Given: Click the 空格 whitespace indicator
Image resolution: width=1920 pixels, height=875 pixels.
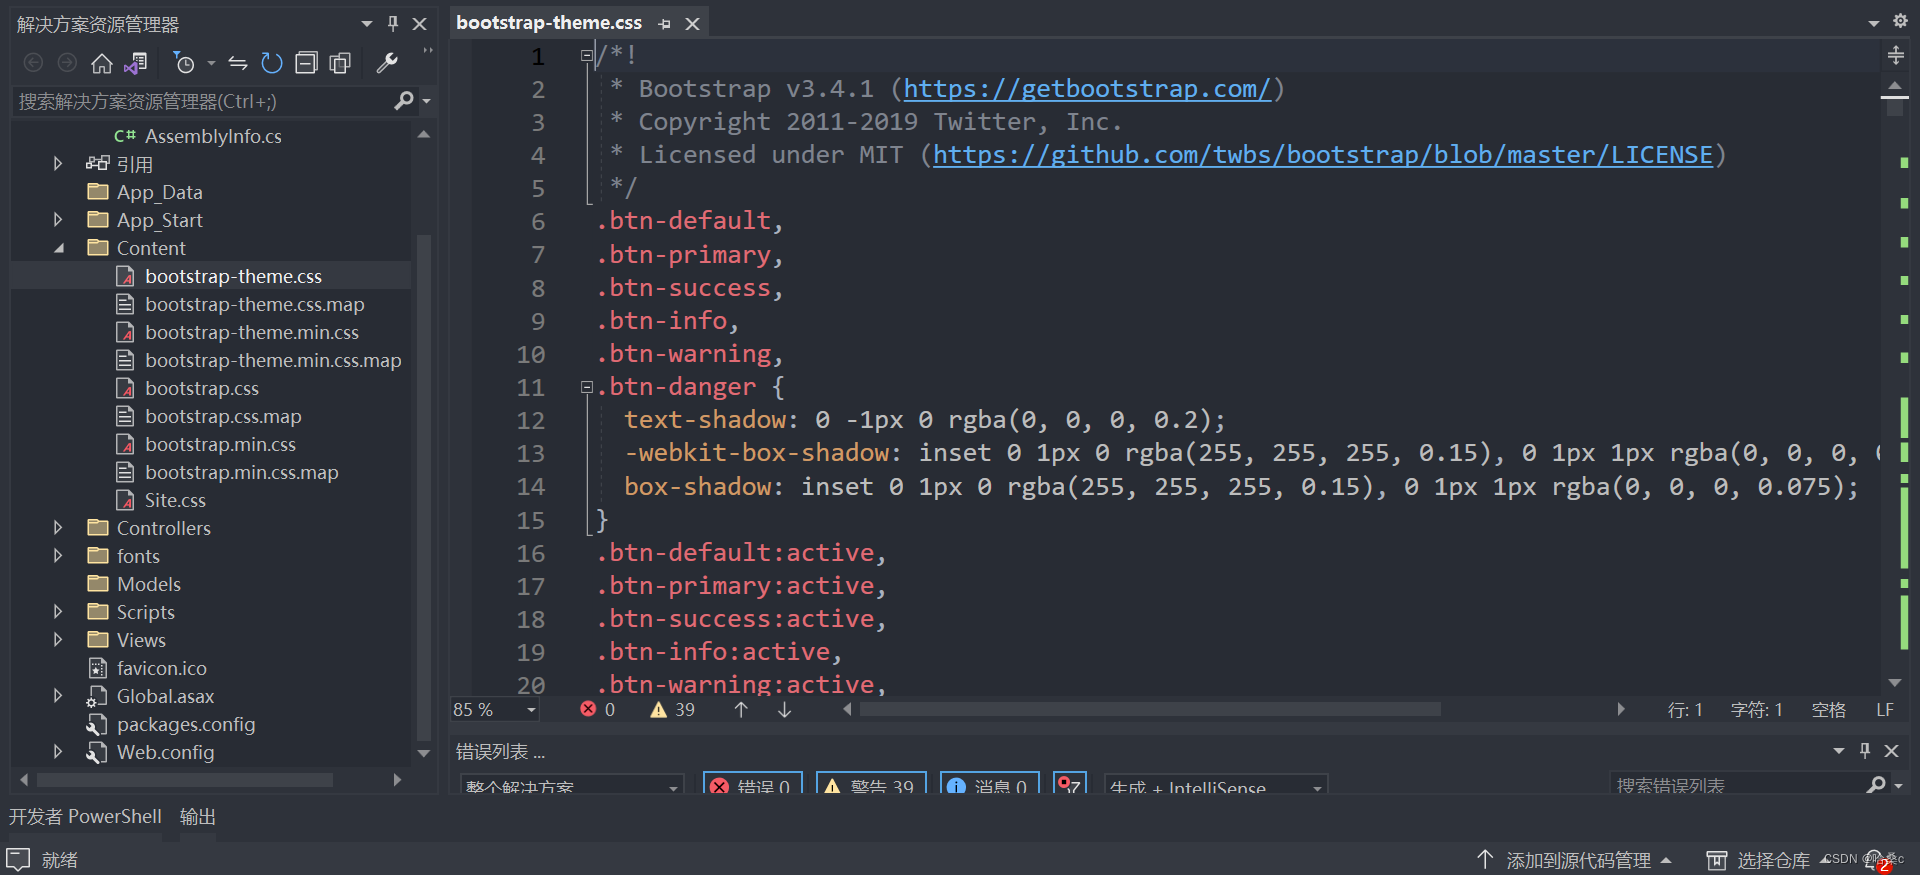Looking at the screenshot, I should pyautogui.click(x=1829, y=710).
